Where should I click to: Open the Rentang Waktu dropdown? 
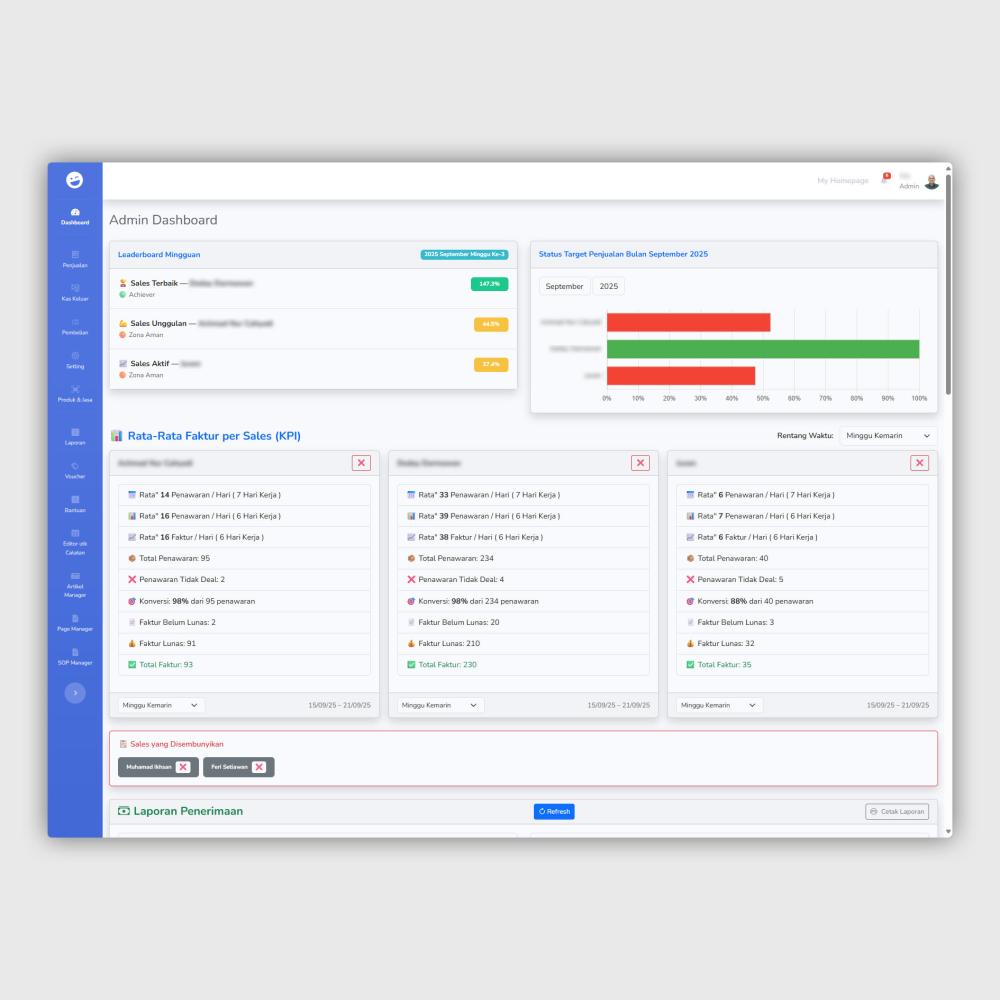888,436
